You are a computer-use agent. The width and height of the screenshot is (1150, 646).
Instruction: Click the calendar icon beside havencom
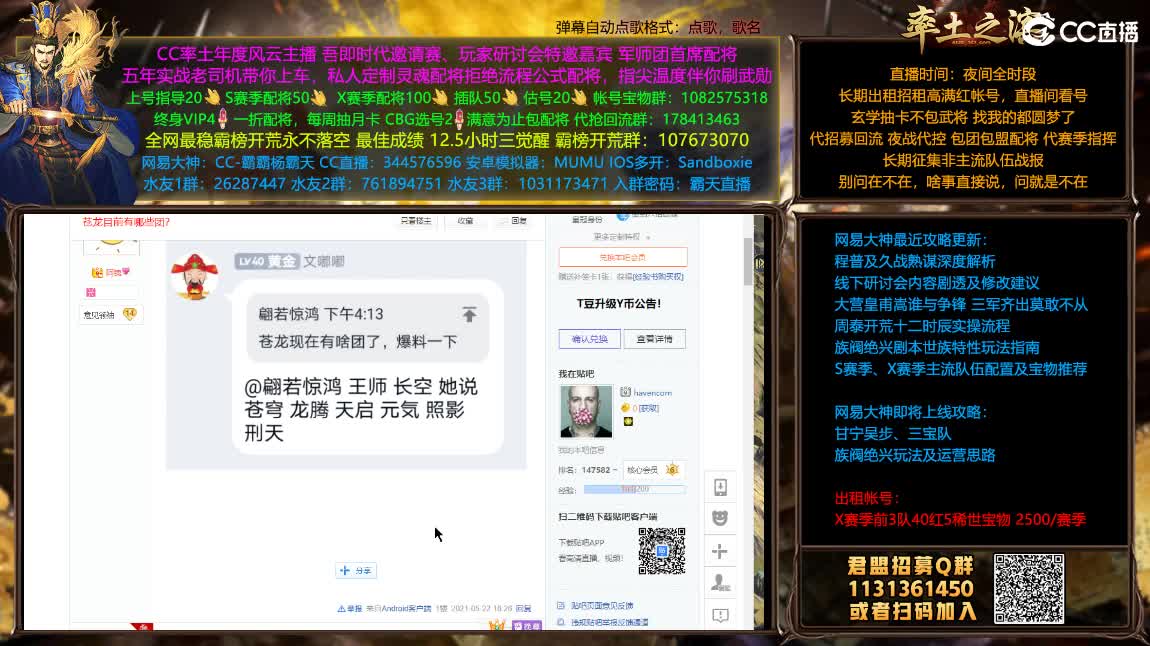click(x=625, y=392)
